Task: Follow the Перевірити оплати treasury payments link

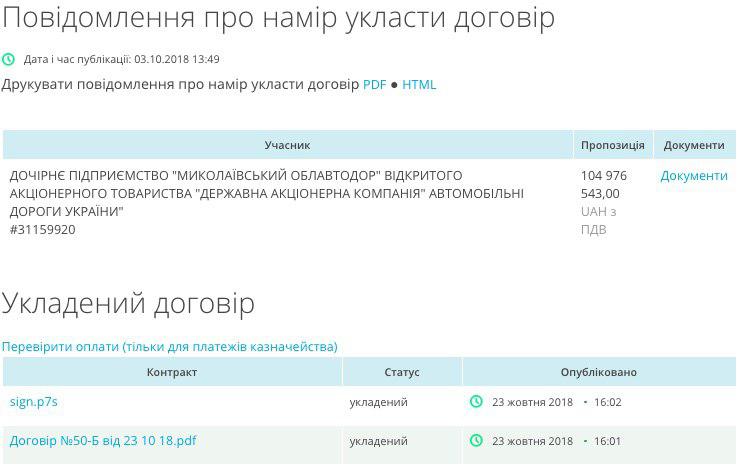Action: [170, 347]
